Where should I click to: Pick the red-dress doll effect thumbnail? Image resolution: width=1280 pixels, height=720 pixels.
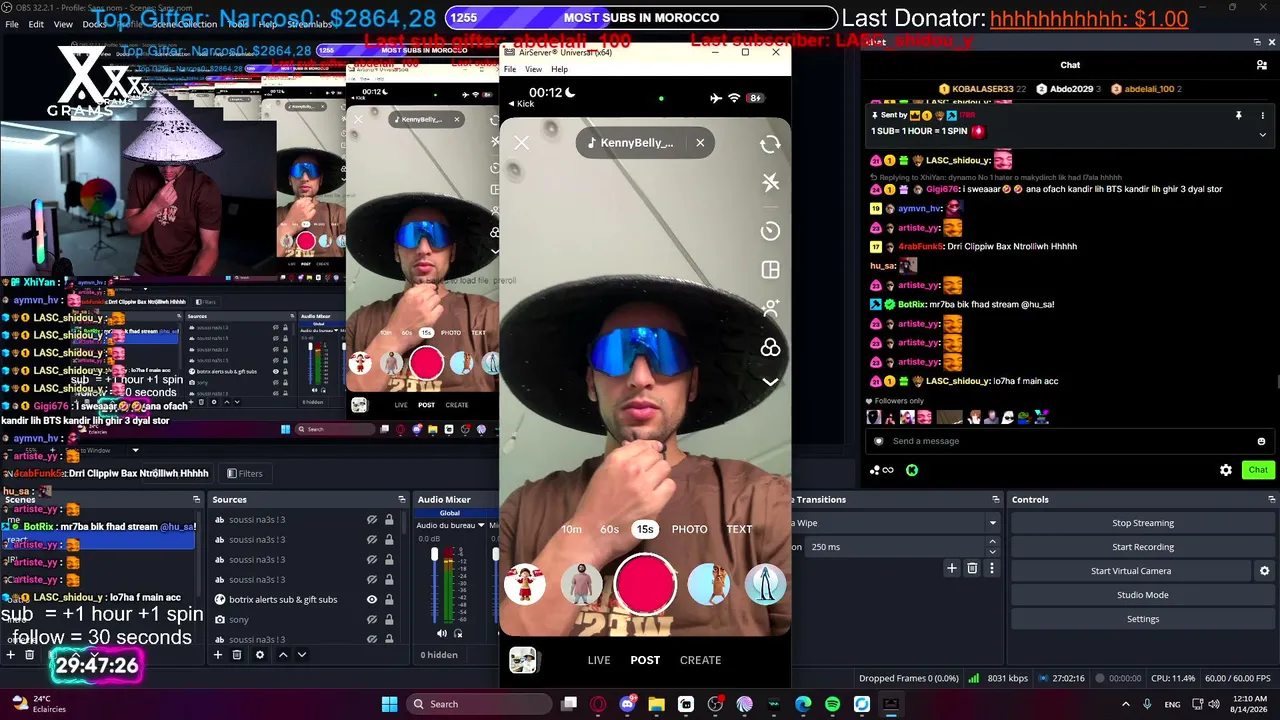[524, 584]
